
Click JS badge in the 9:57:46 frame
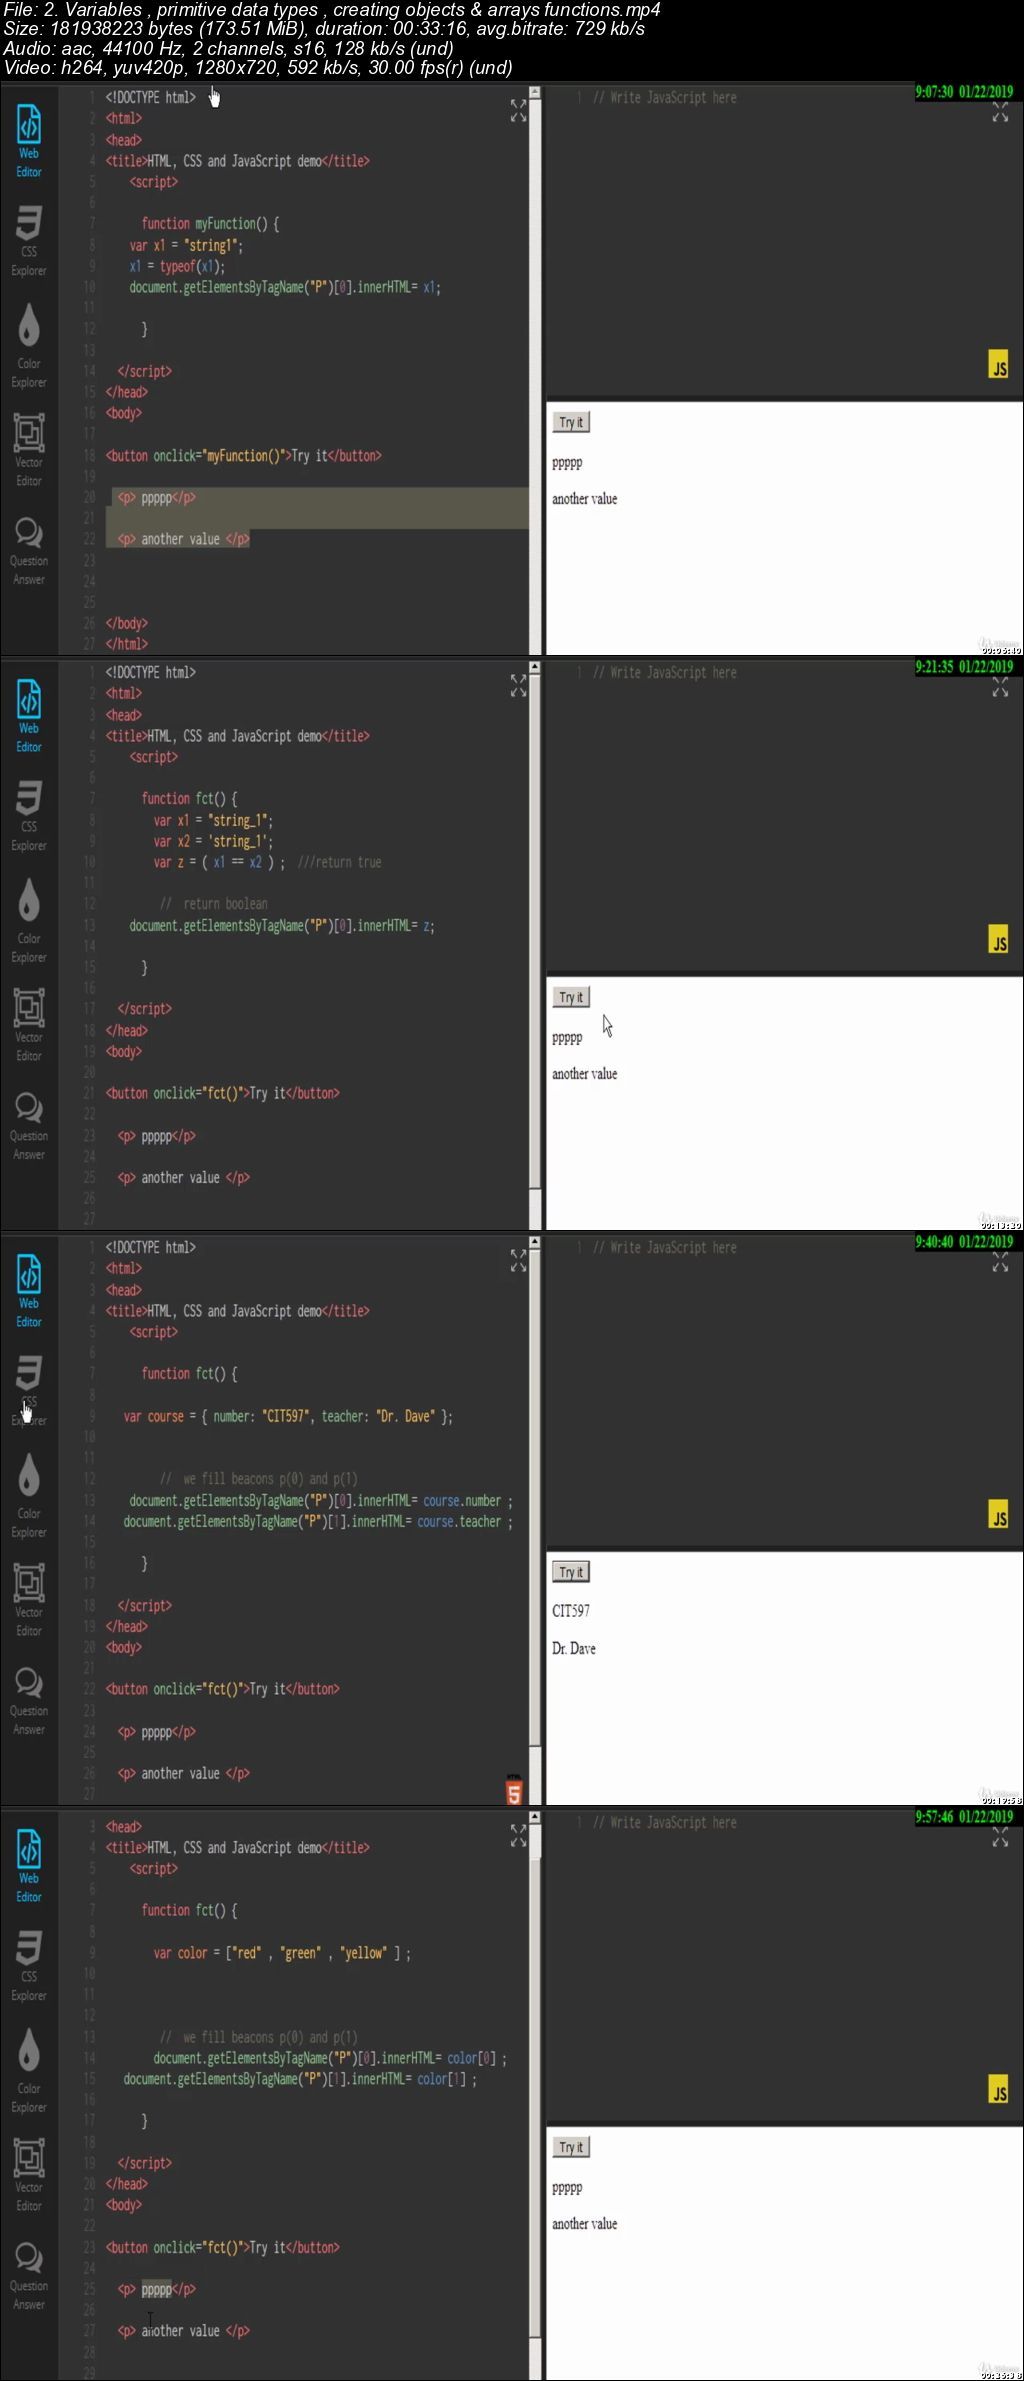click(998, 2089)
